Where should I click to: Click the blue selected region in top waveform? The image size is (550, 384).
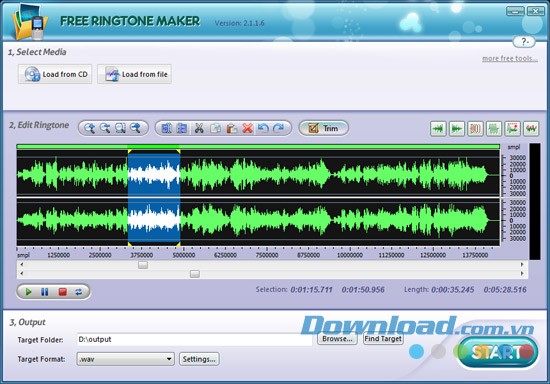pyautogui.click(x=154, y=174)
